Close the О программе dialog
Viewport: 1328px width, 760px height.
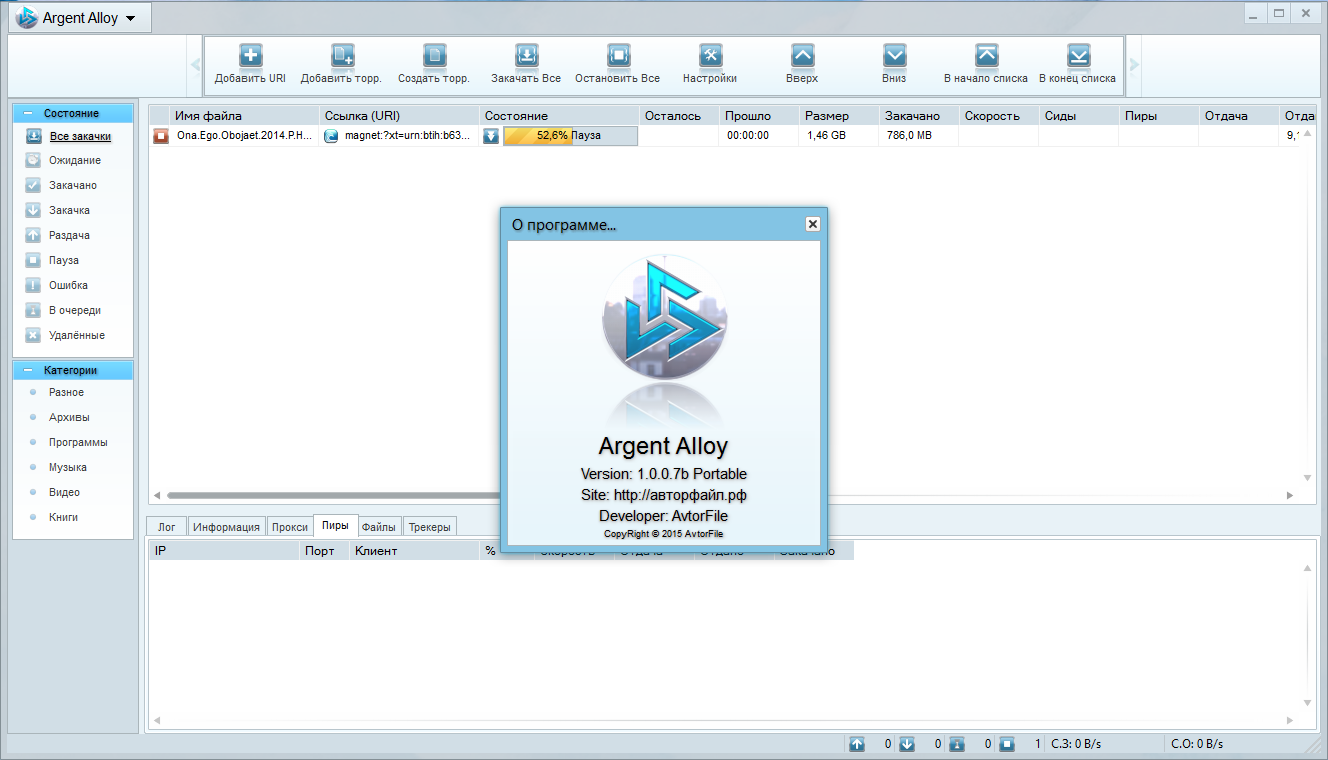pos(813,224)
